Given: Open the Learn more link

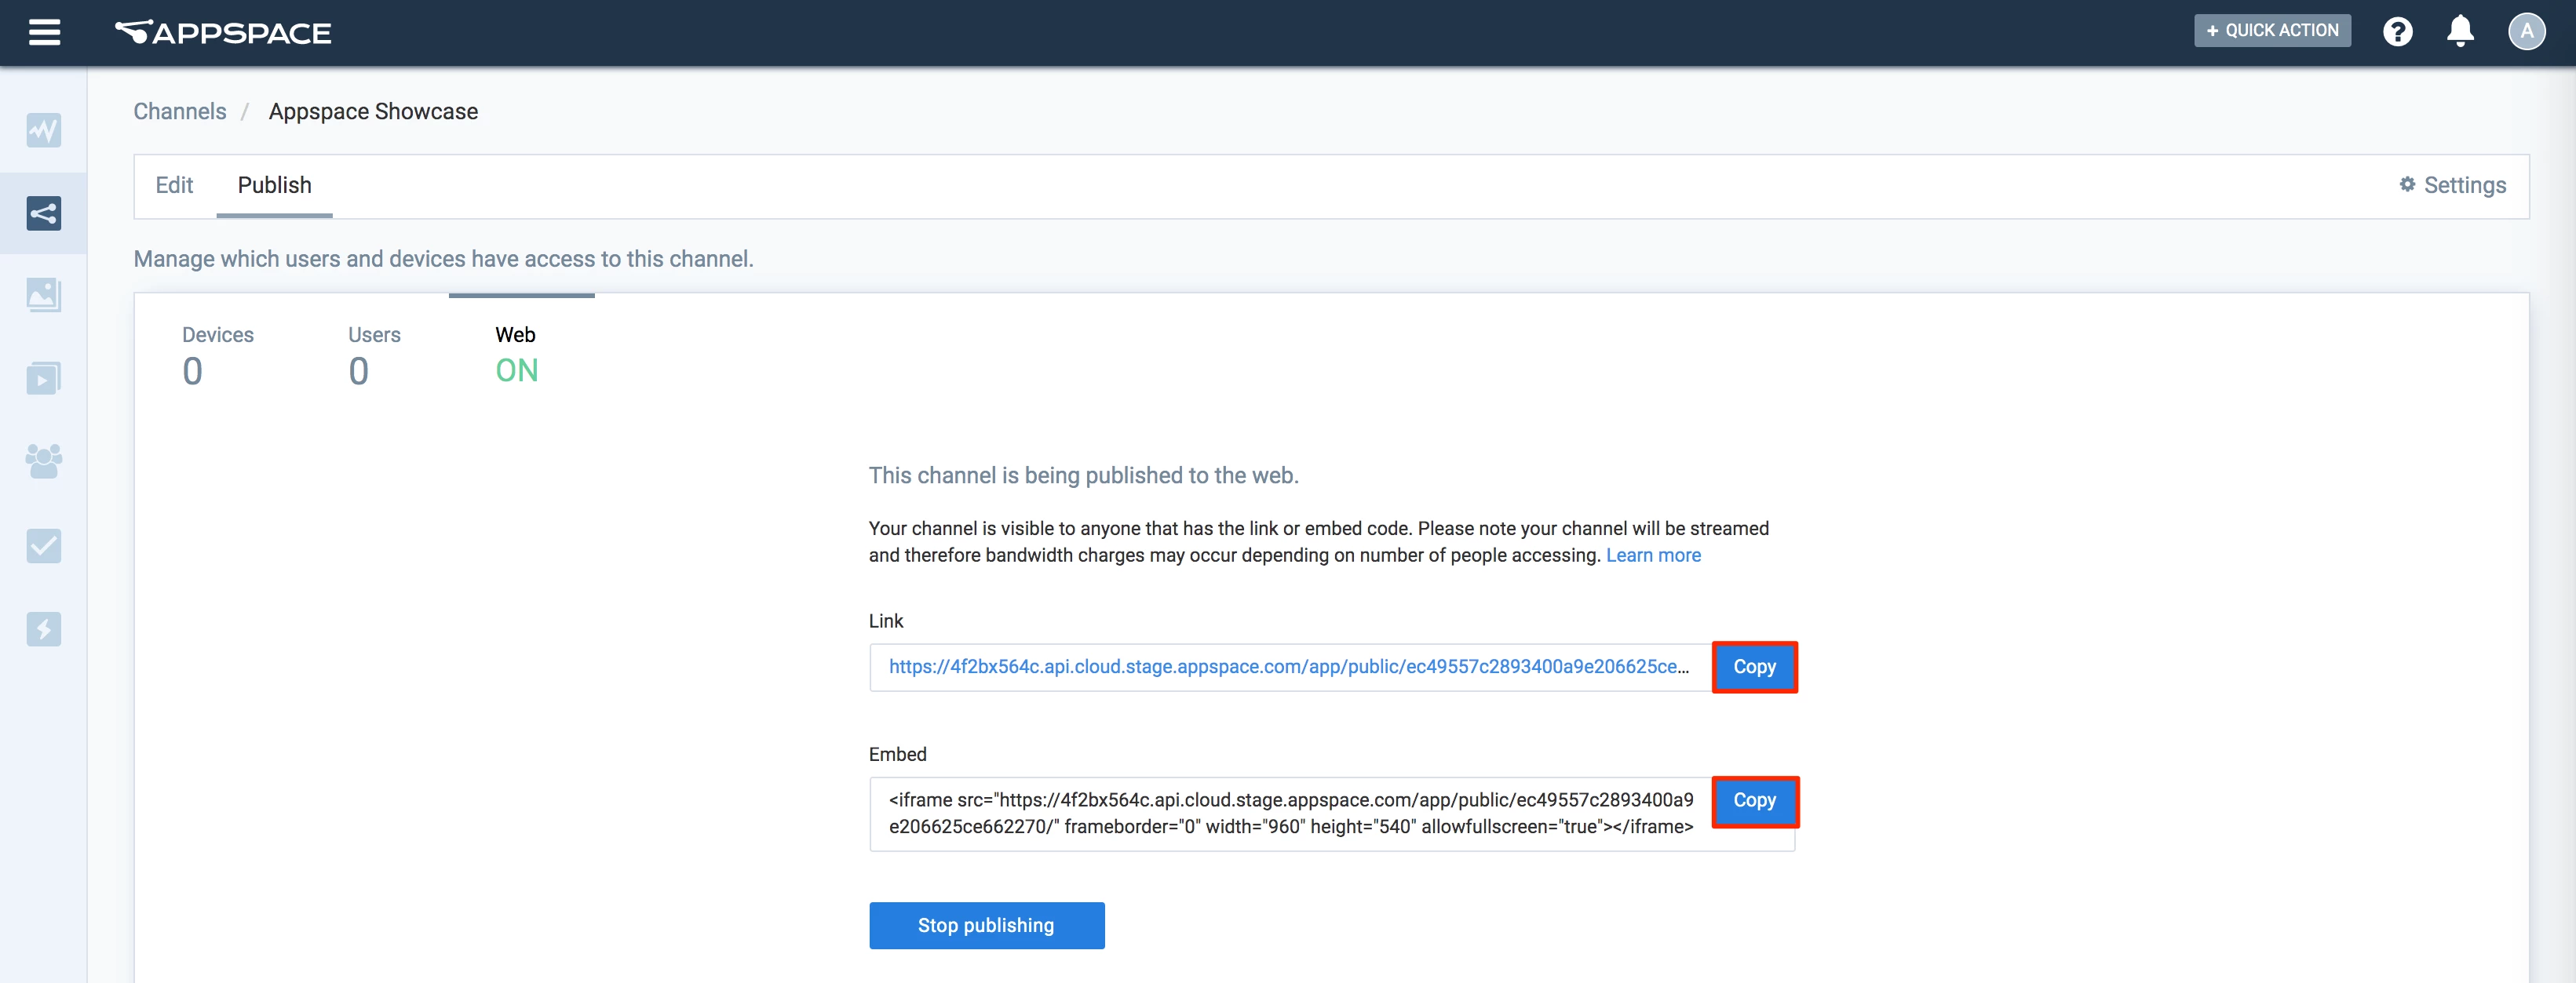Looking at the screenshot, I should tap(1652, 555).
